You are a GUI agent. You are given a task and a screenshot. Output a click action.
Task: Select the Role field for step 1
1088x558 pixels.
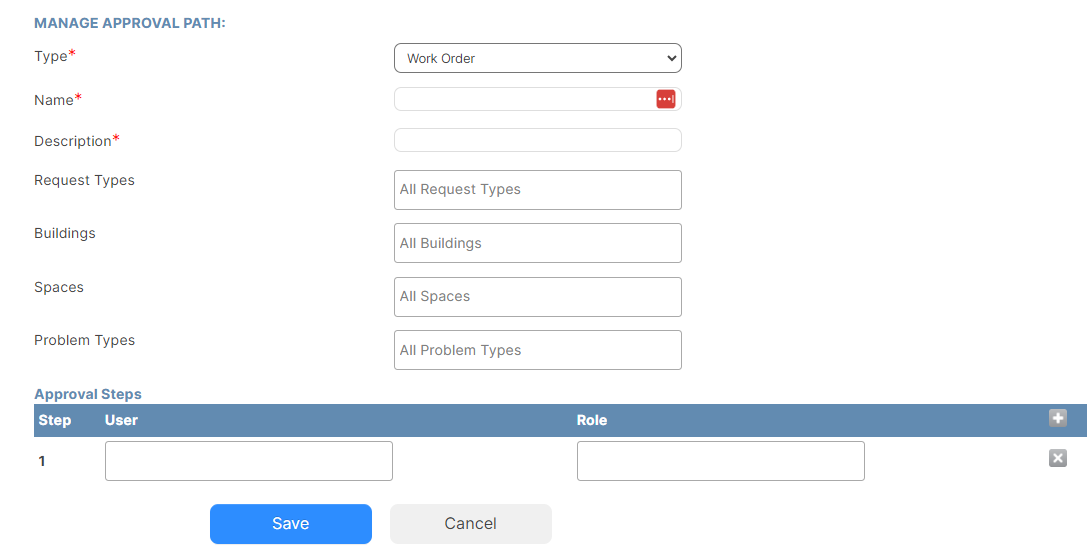(x=721, y=461)
